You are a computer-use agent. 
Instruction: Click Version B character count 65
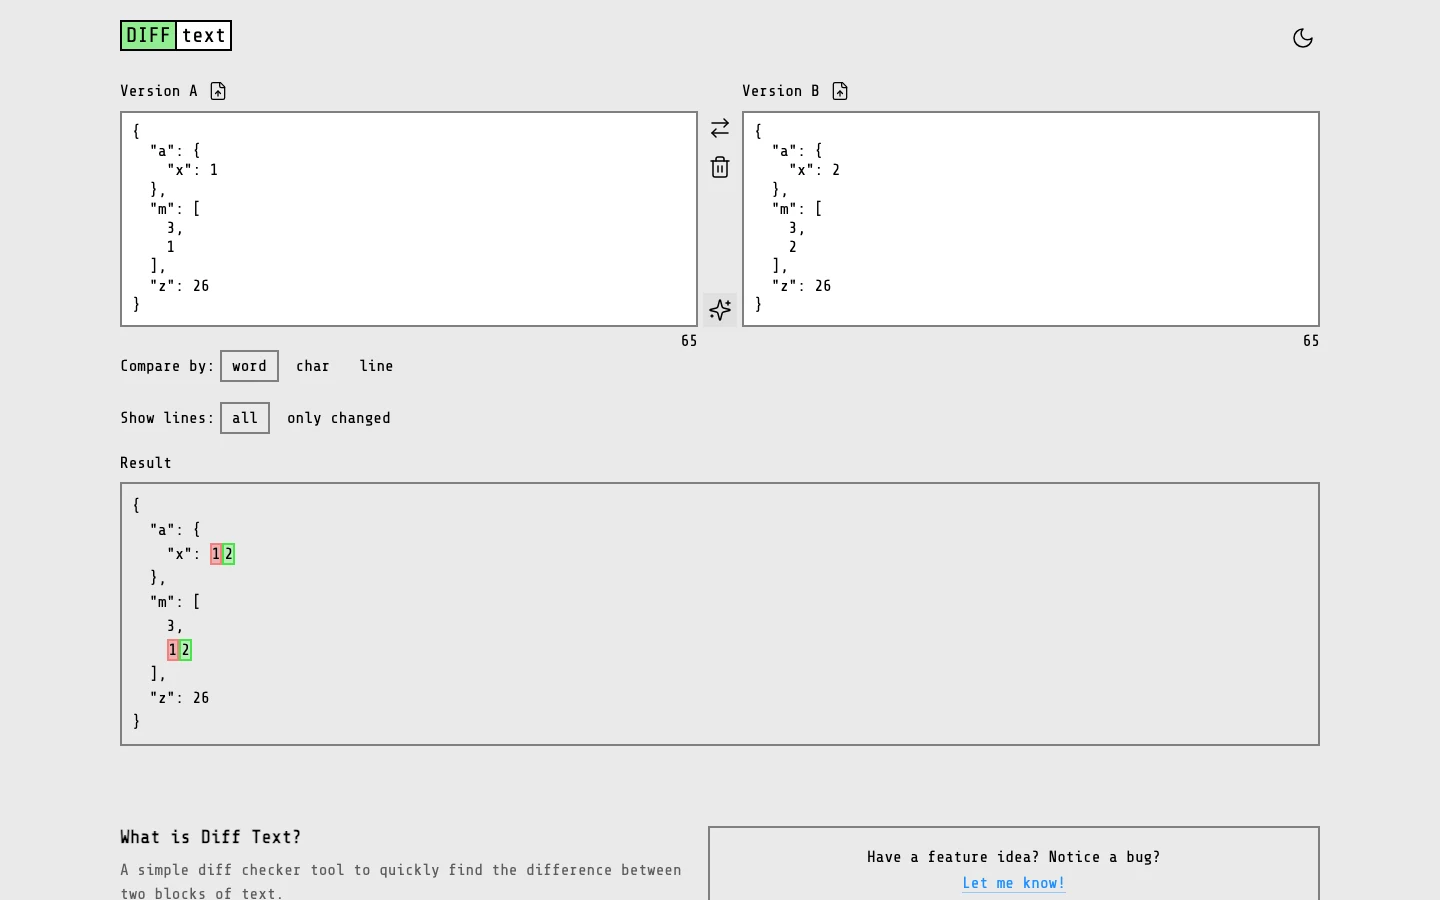pos(1311,341)
